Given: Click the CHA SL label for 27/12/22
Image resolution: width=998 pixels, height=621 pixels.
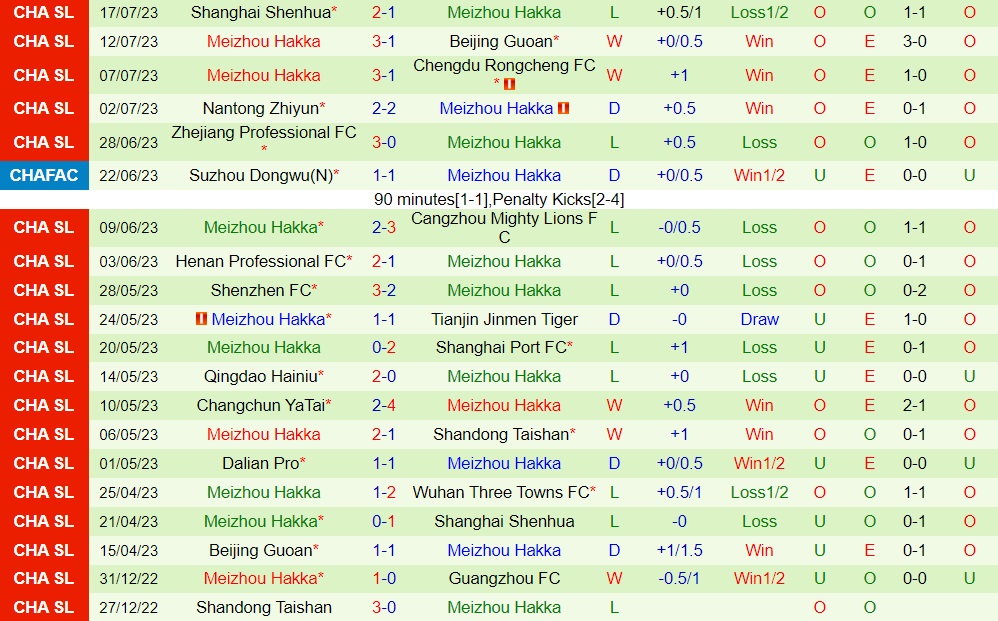Looking at the screenshot, I should click(x=44, y=607).
